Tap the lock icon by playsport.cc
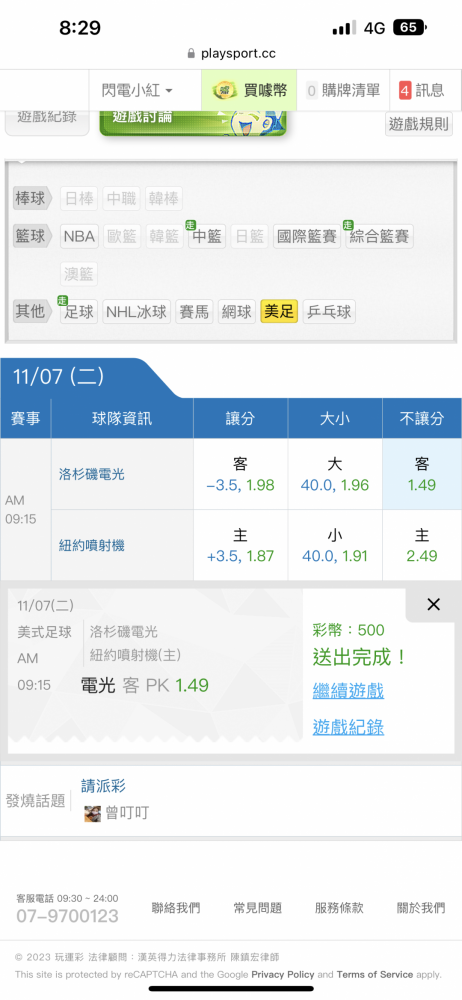462x1000 pixels. pos(191,54)
